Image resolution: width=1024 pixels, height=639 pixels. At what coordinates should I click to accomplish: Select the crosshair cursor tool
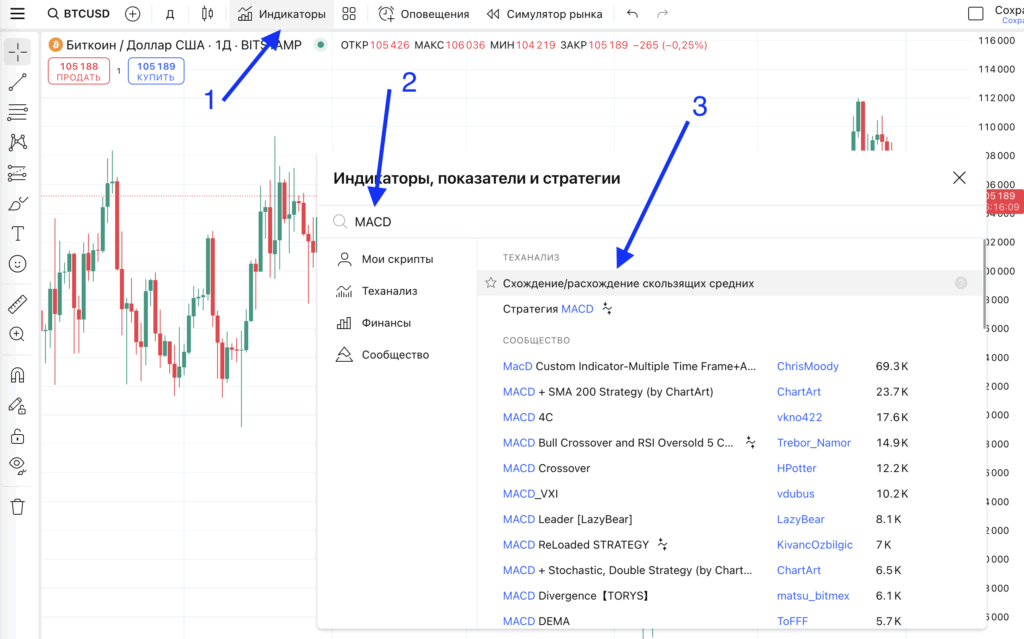(x=18, y=52)
